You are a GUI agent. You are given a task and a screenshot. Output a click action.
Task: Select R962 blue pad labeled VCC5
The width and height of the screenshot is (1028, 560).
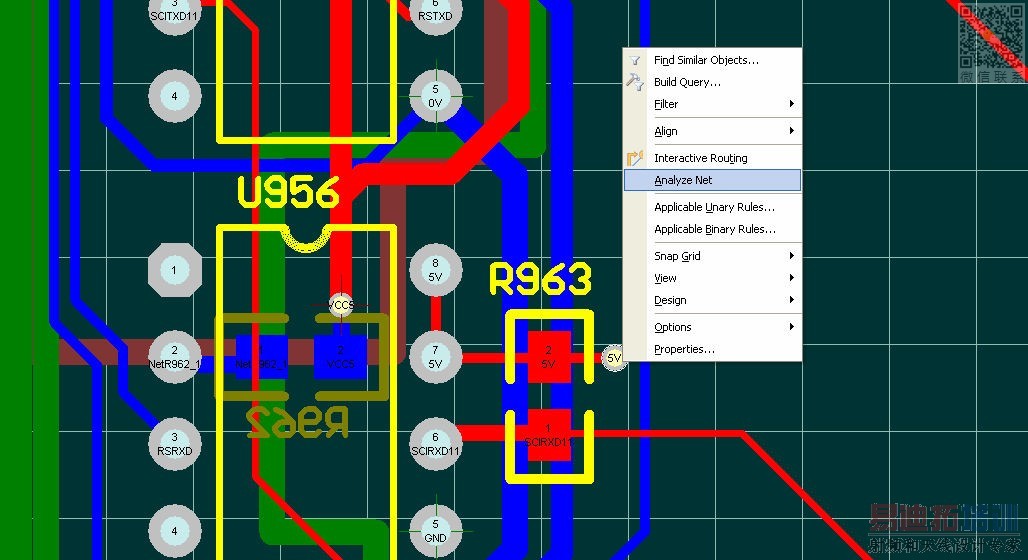click(340, 357)
